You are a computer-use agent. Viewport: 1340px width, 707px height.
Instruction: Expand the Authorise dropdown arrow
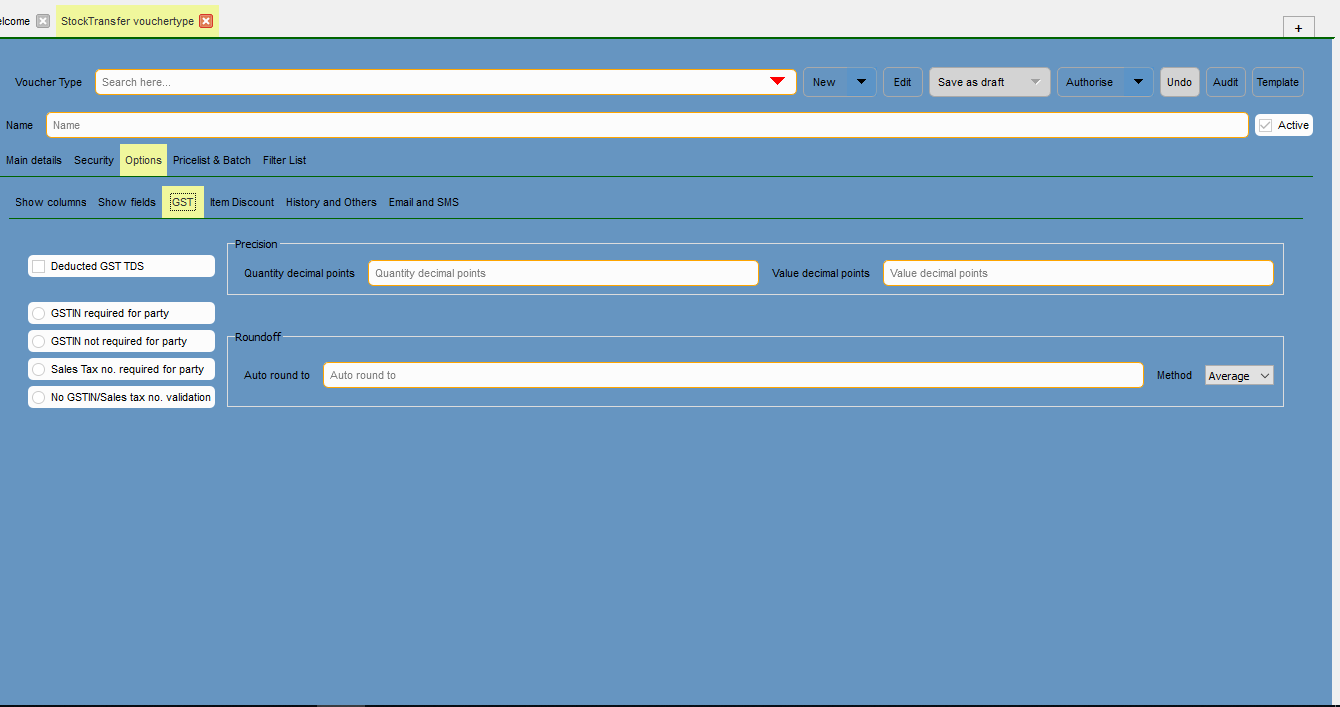coord(1137,82)
